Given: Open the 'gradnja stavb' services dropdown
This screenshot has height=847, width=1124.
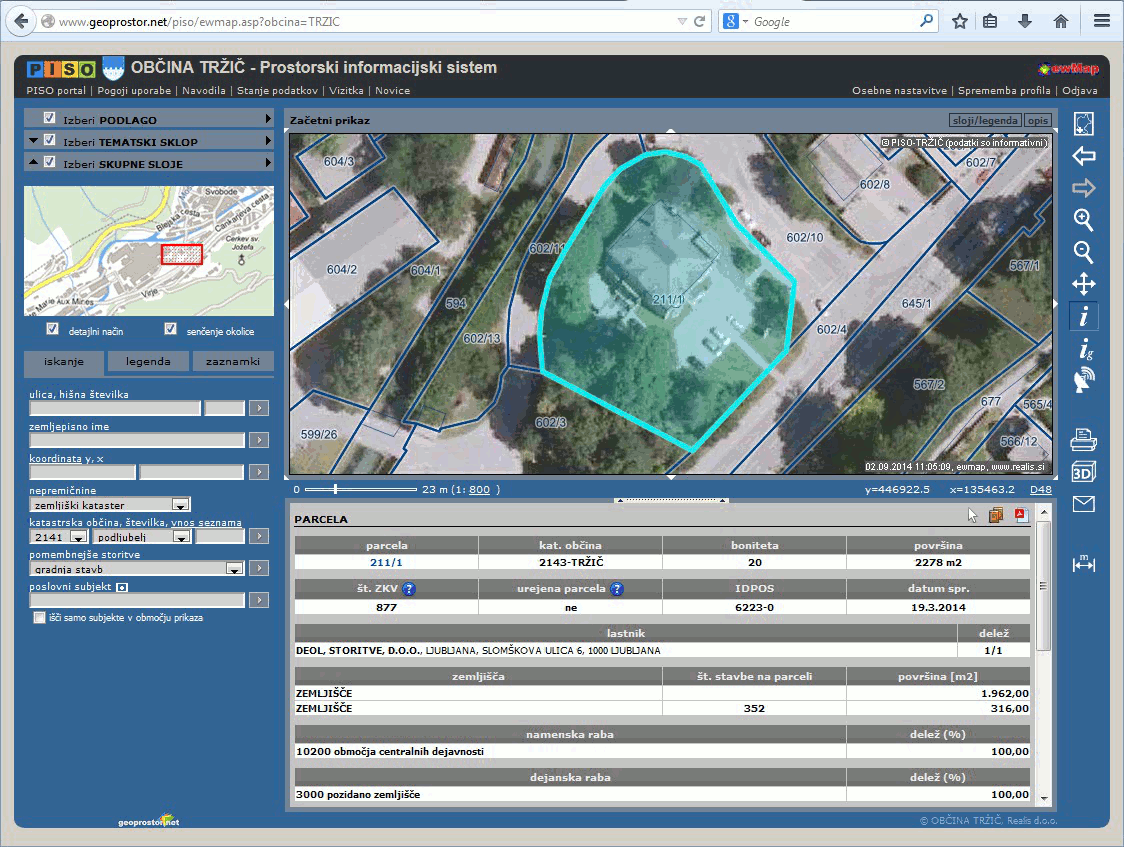Looking at the screenshot, I should (234, 568).
